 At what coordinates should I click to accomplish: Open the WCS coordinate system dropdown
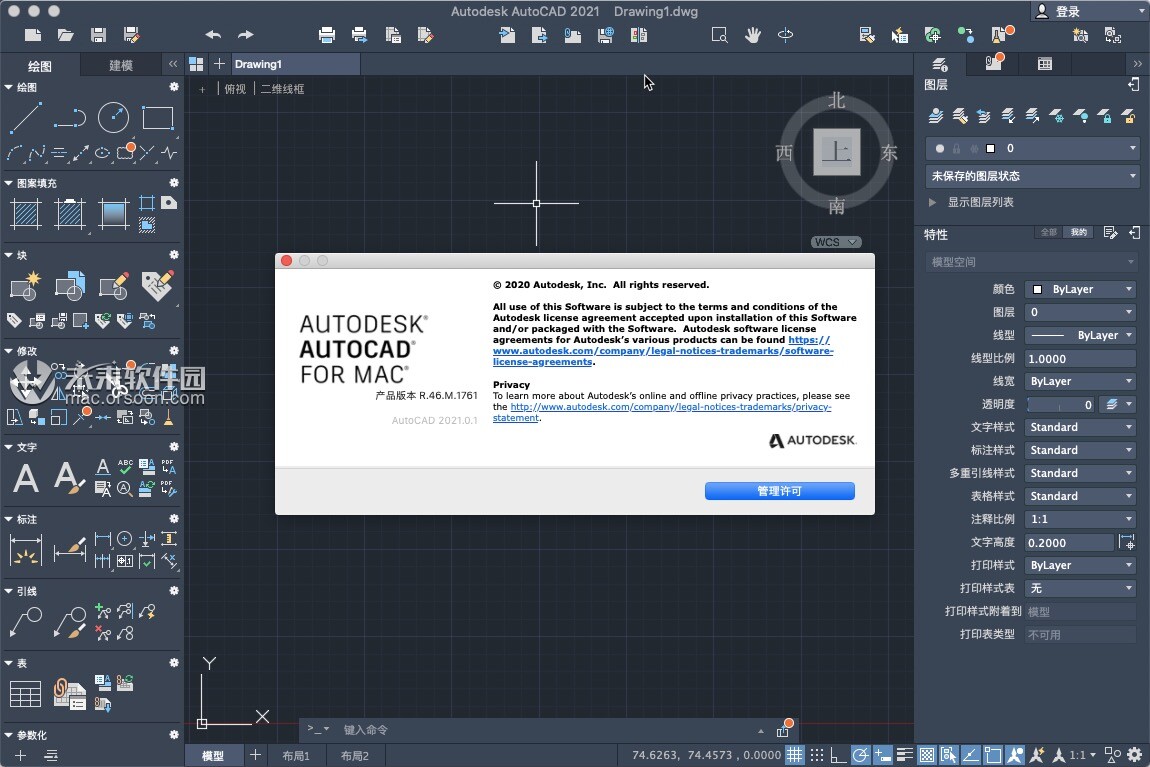click(x=836, y=242)
